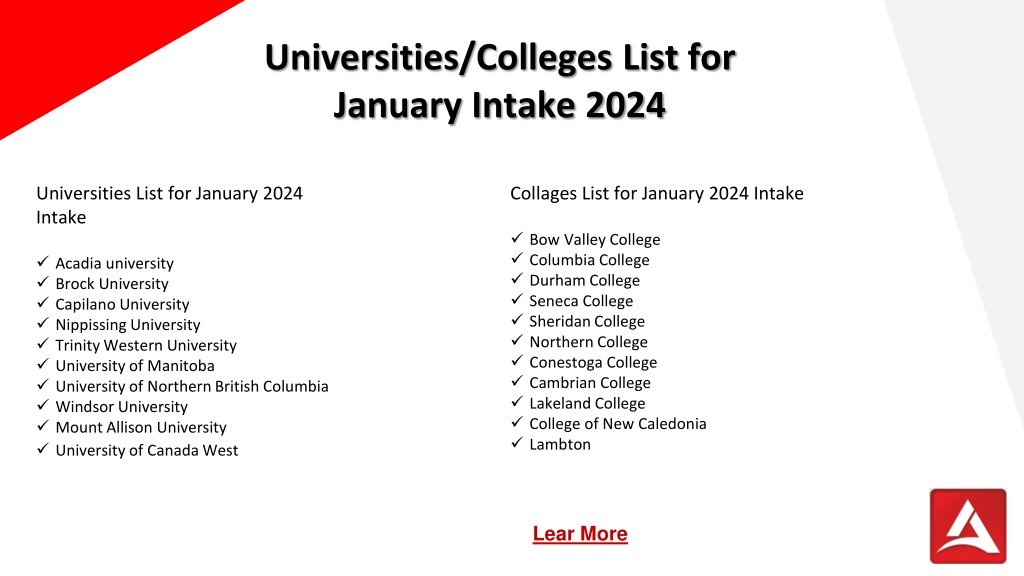Click Mount Allison University entry
Screen dimensions: 1024x576
coord(140,427)
